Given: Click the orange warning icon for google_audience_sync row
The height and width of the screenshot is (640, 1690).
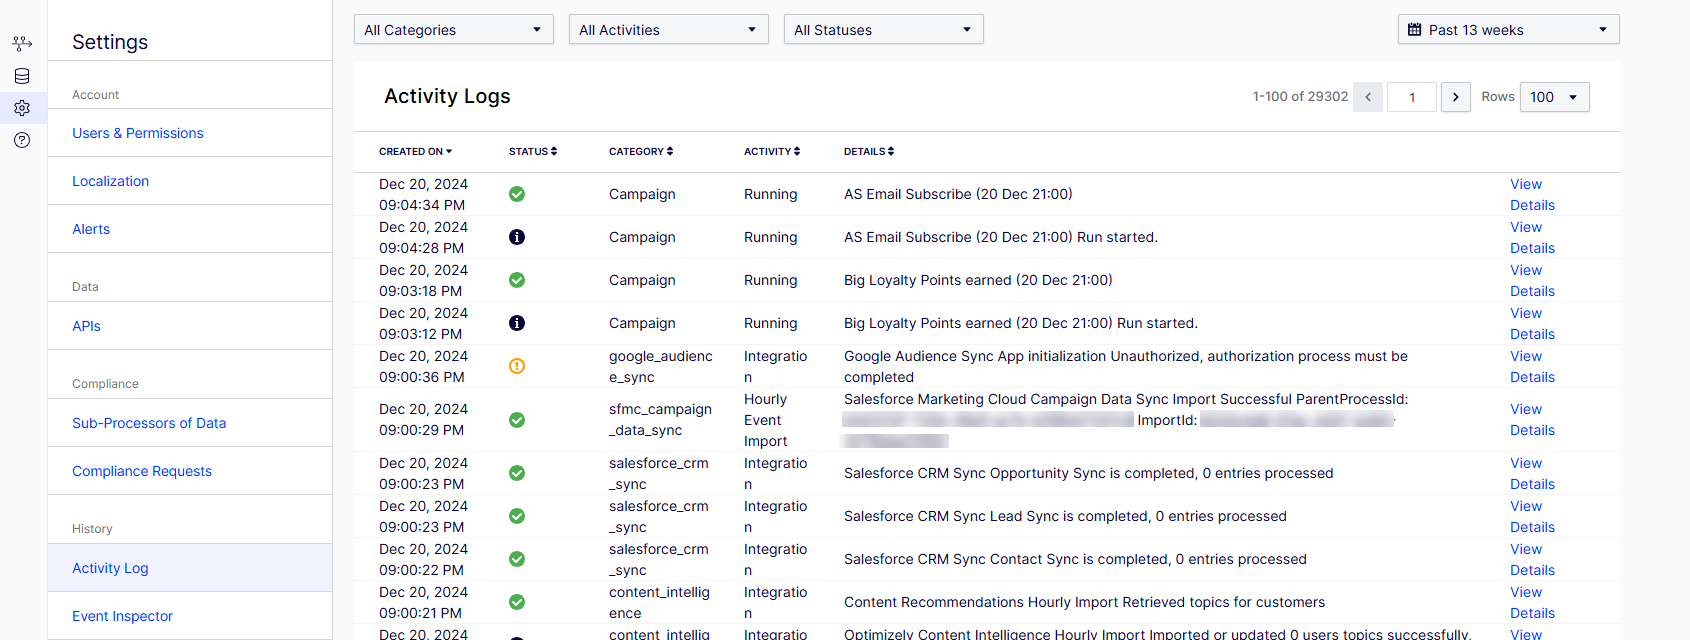Looking at the screenshot, I should tap(517, 366).
